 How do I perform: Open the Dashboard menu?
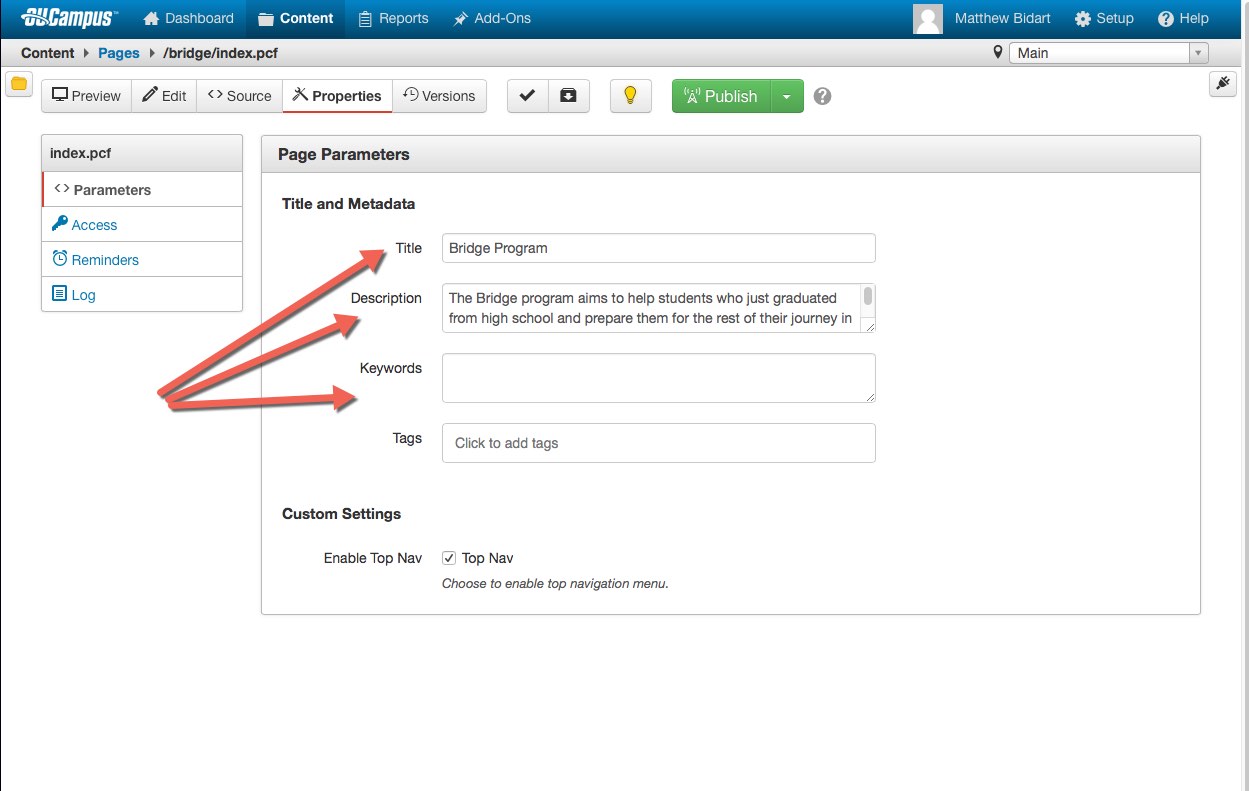189,18
